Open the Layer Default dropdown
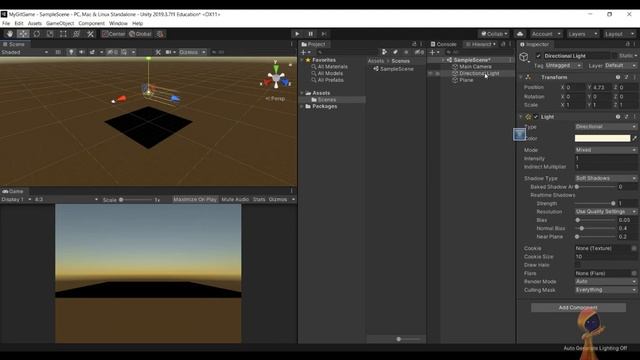Image resolution: width=640 pixels, height=360 pixels. coord(620,65)
